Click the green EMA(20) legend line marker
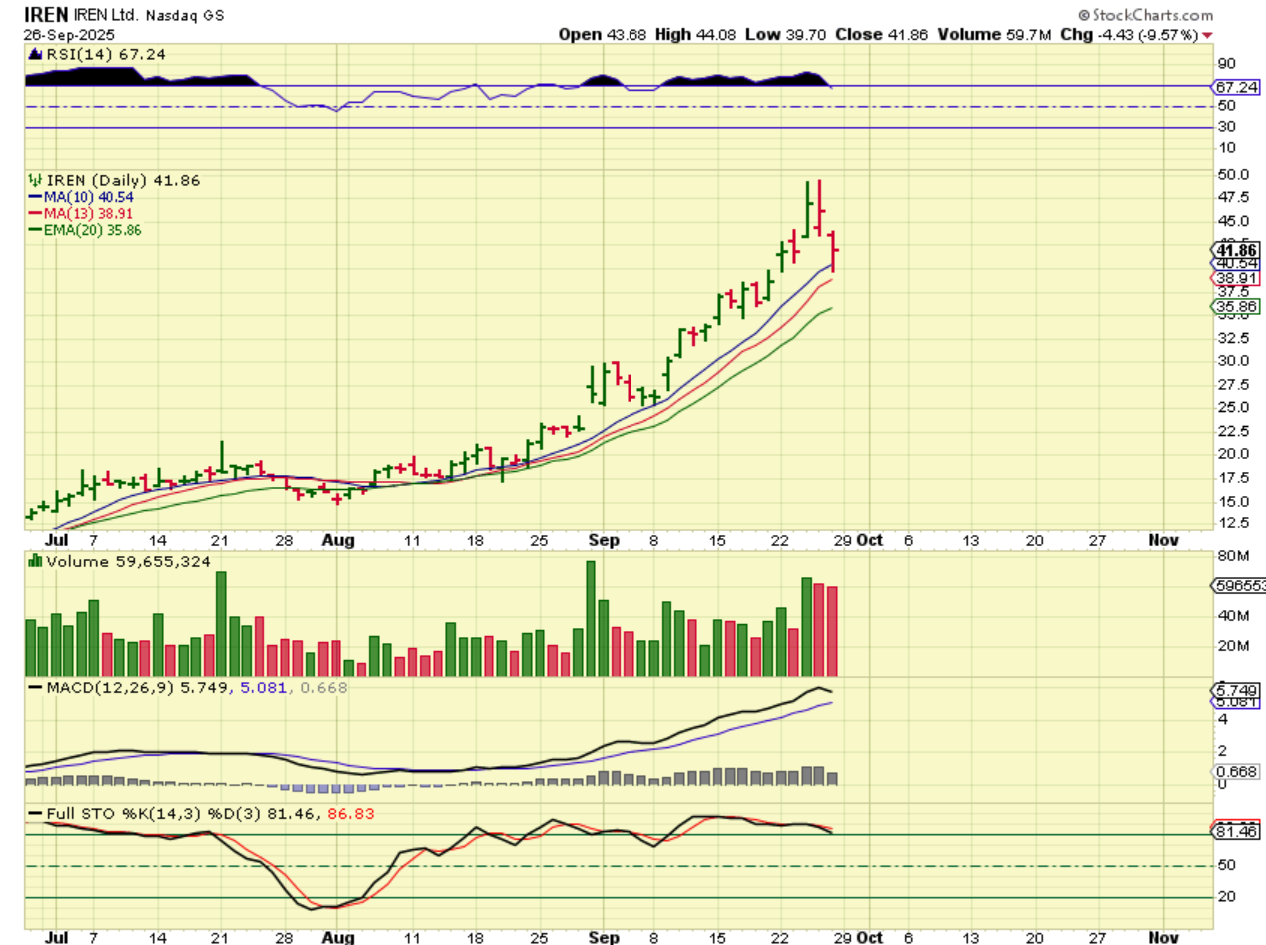Viewport: 1266px width, 945px height. tap(35, 229)
